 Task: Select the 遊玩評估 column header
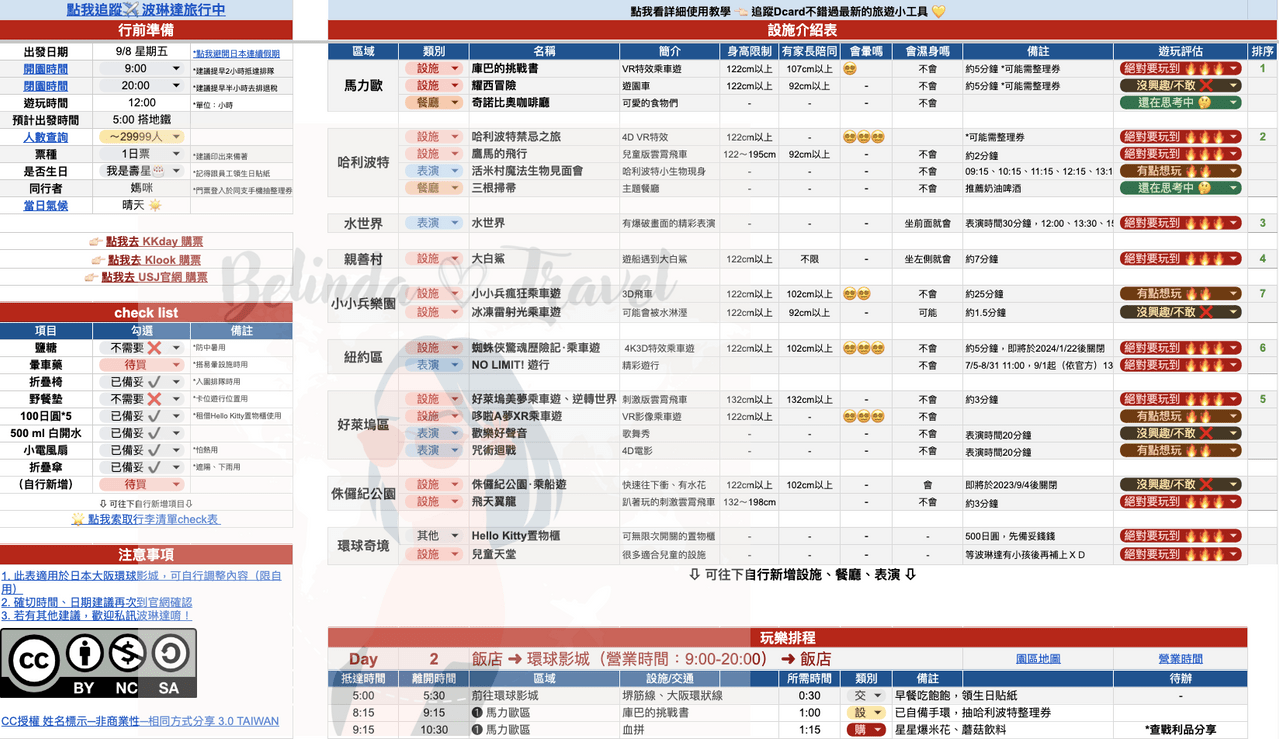tap(1181, 51)
